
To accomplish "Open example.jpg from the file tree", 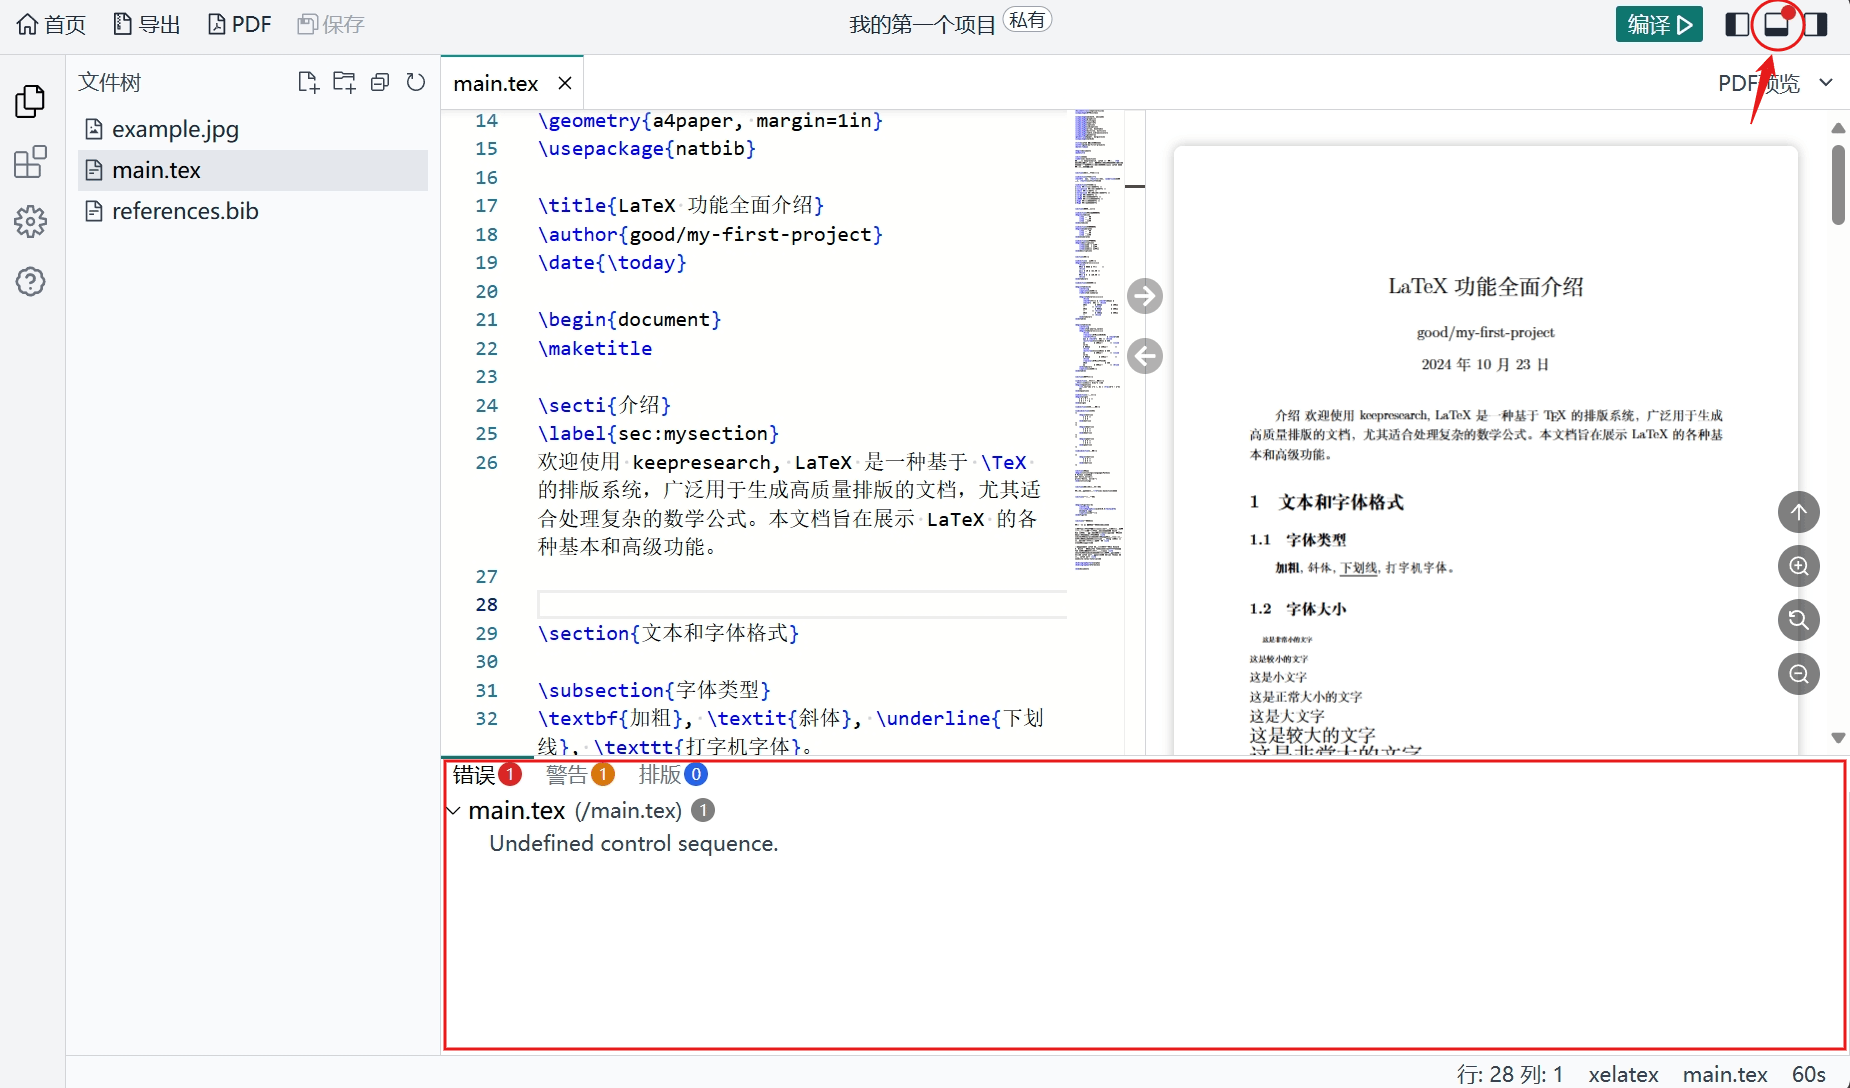I will pos(174,129).
